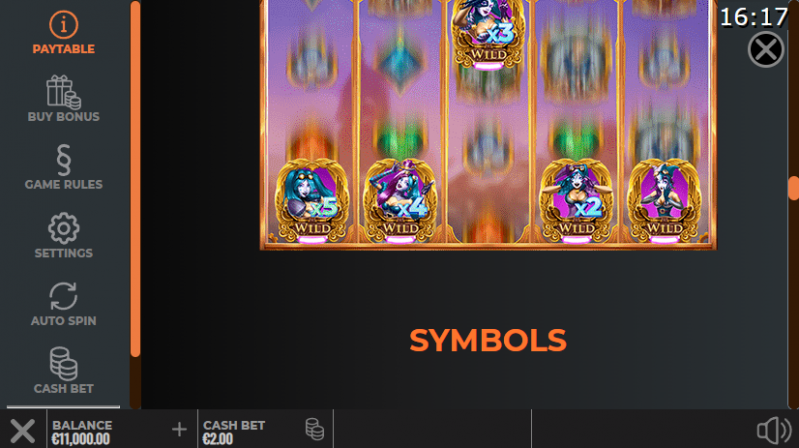Close the paytable overlay with the circled X
Viewport: 799px width, 448px height.
[766, 49]
